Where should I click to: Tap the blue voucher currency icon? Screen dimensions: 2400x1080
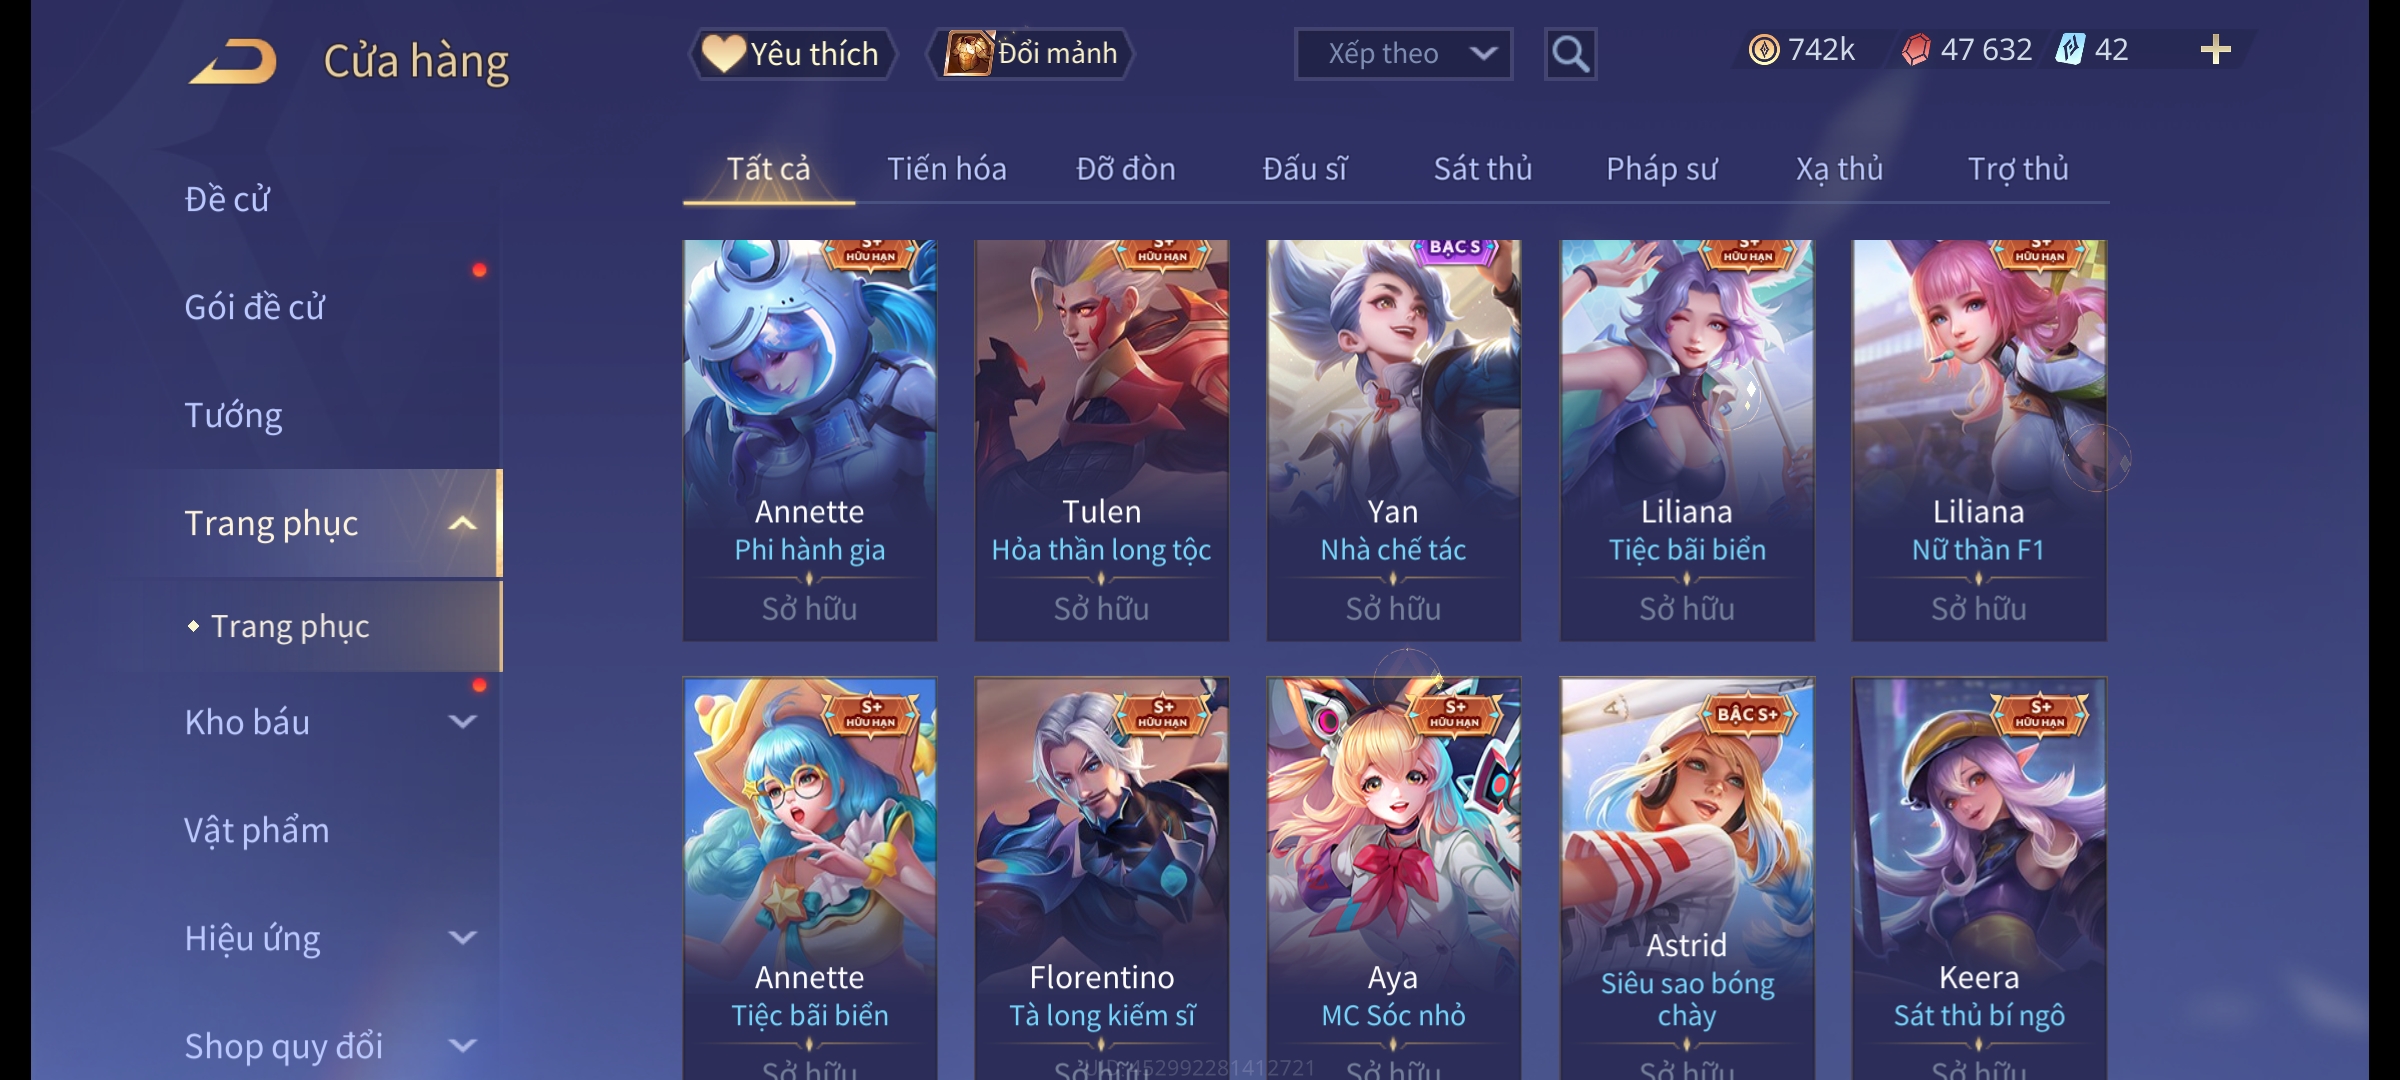tap(2070, 49)
